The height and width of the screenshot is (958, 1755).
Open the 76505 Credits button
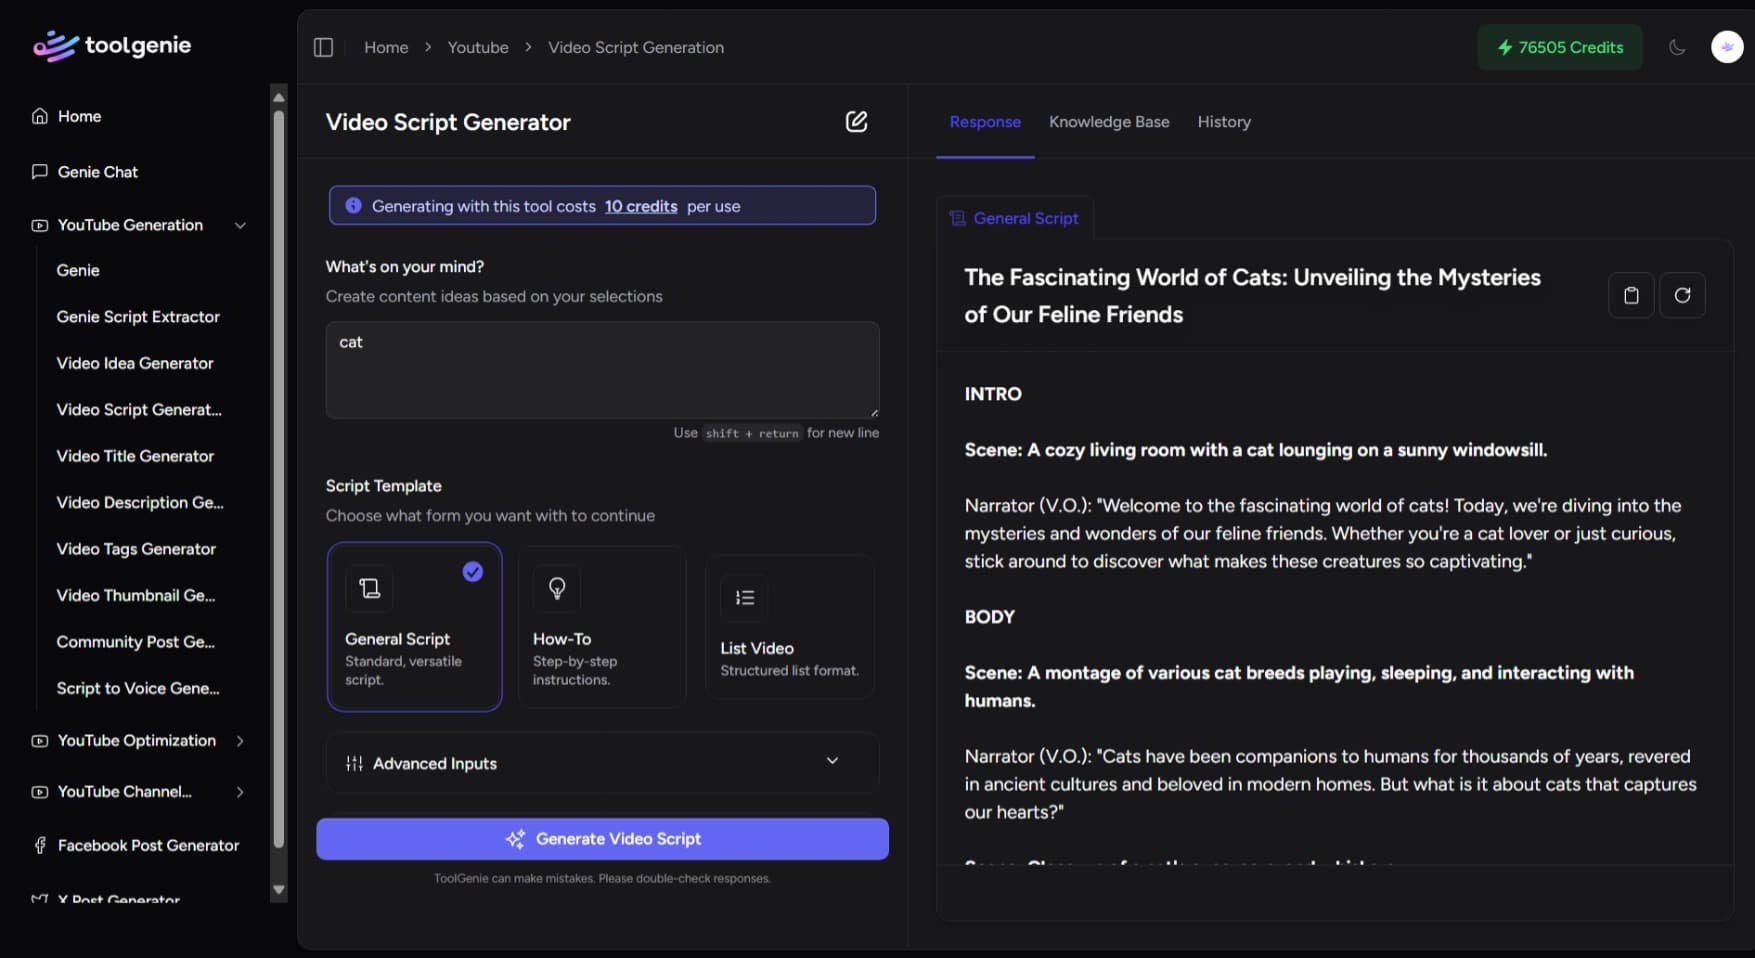tap(1560, 47)
